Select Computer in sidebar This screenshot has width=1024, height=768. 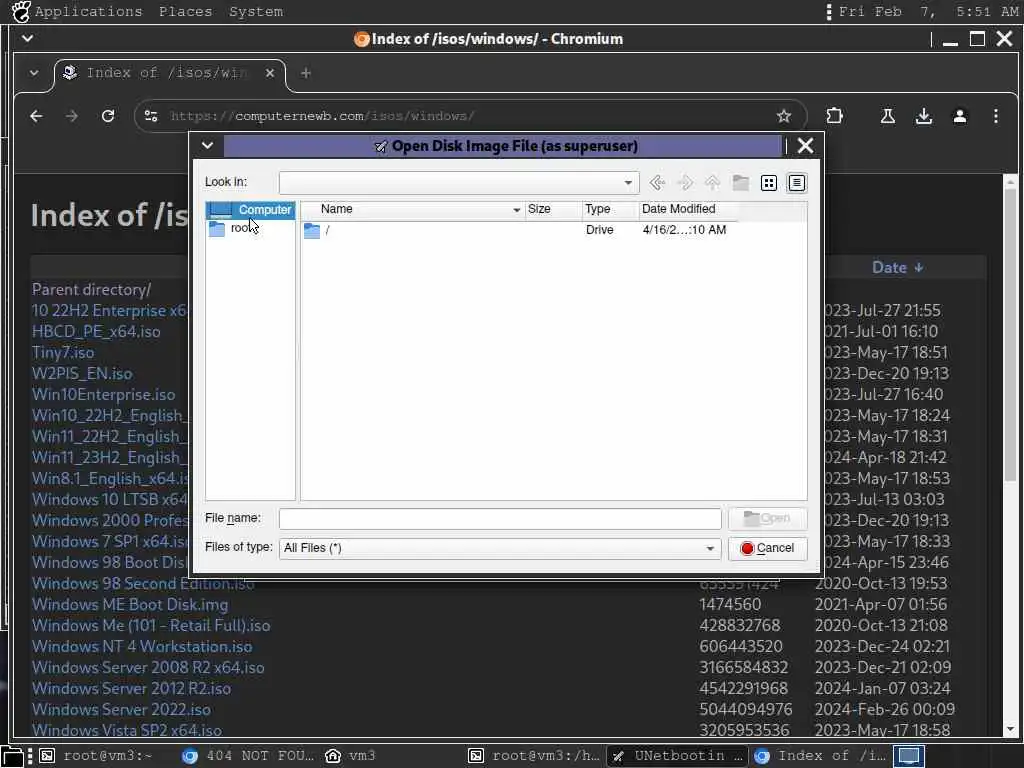point(251,210)
